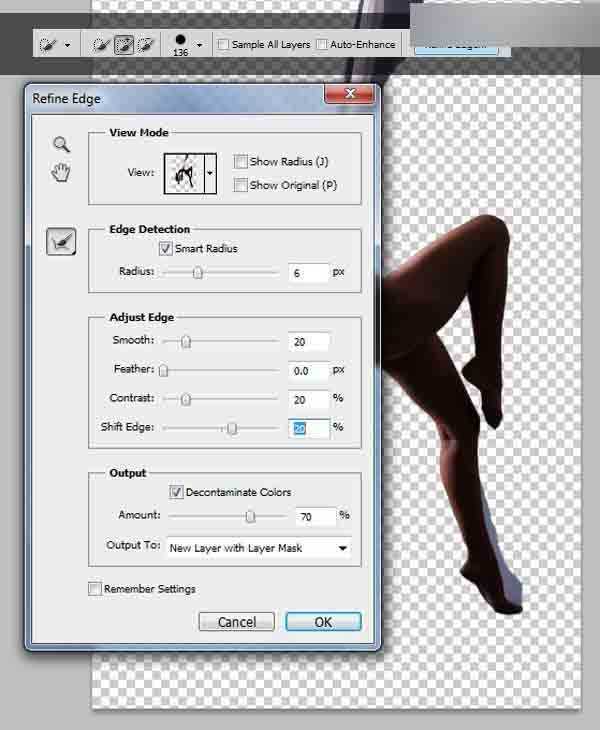Click the Cancel button

[x=236, y=622]
